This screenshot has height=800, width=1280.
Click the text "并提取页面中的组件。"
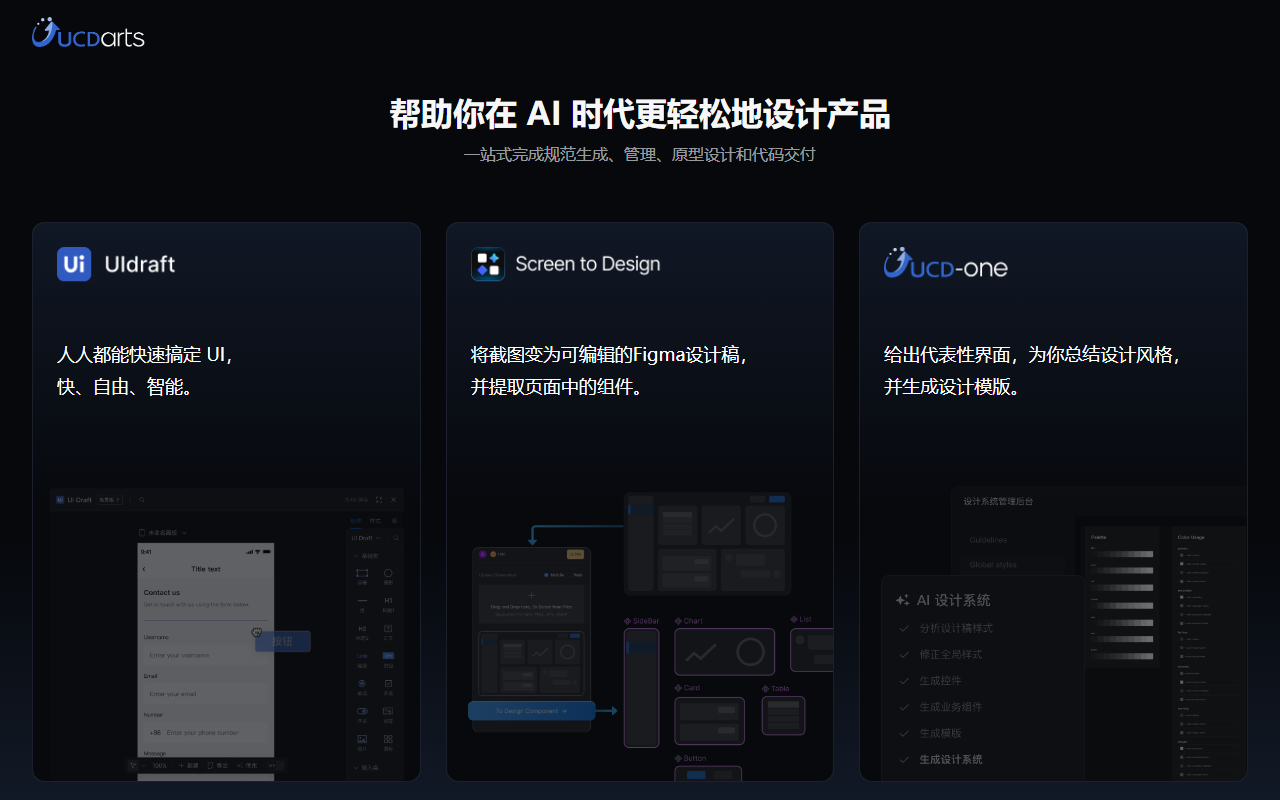pos(556,387)
